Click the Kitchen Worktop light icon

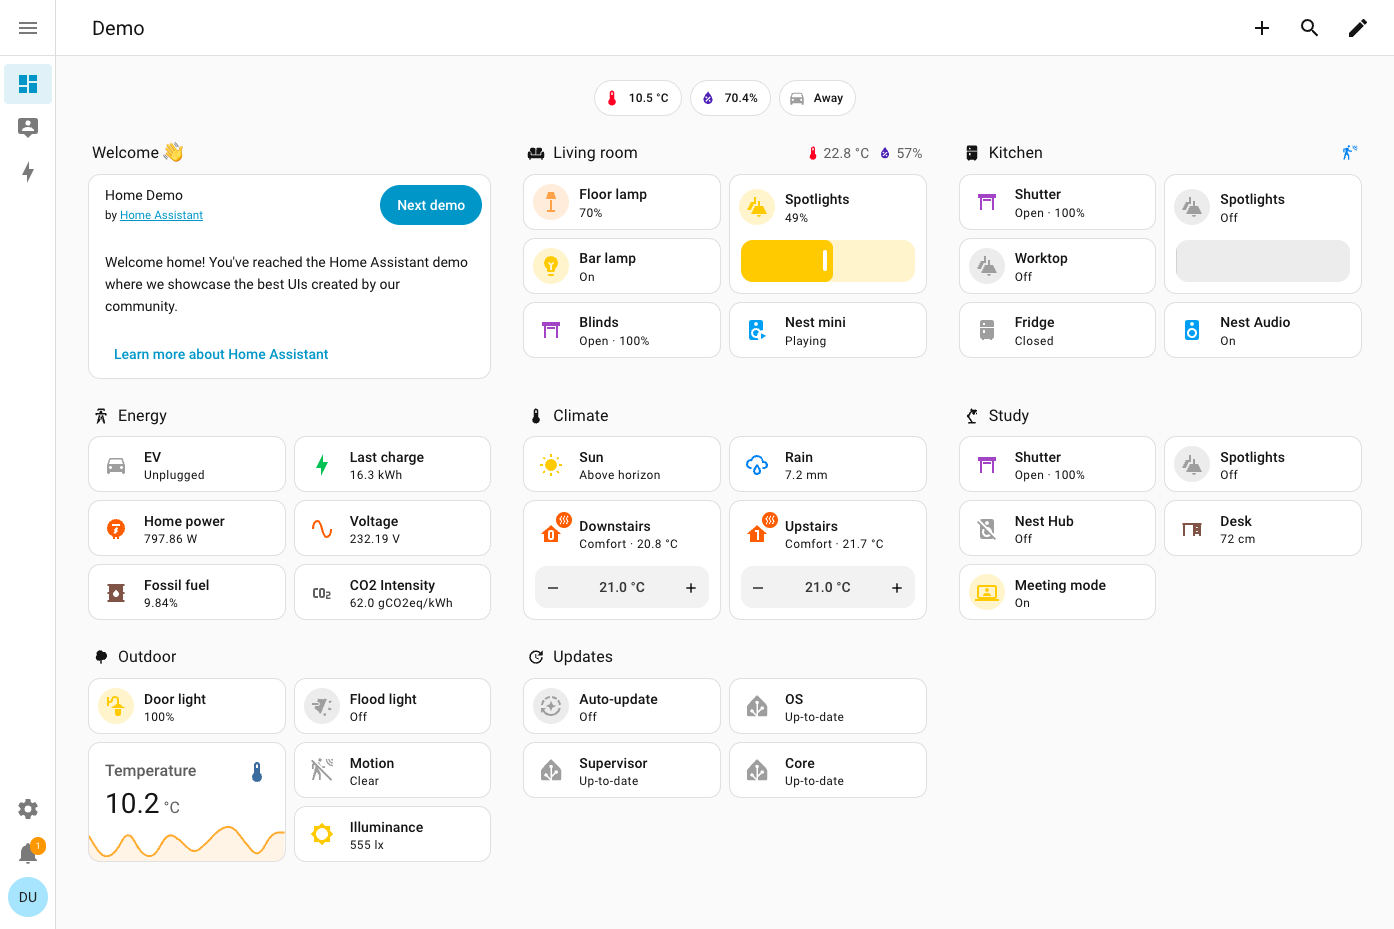click(x=987, y=266)
